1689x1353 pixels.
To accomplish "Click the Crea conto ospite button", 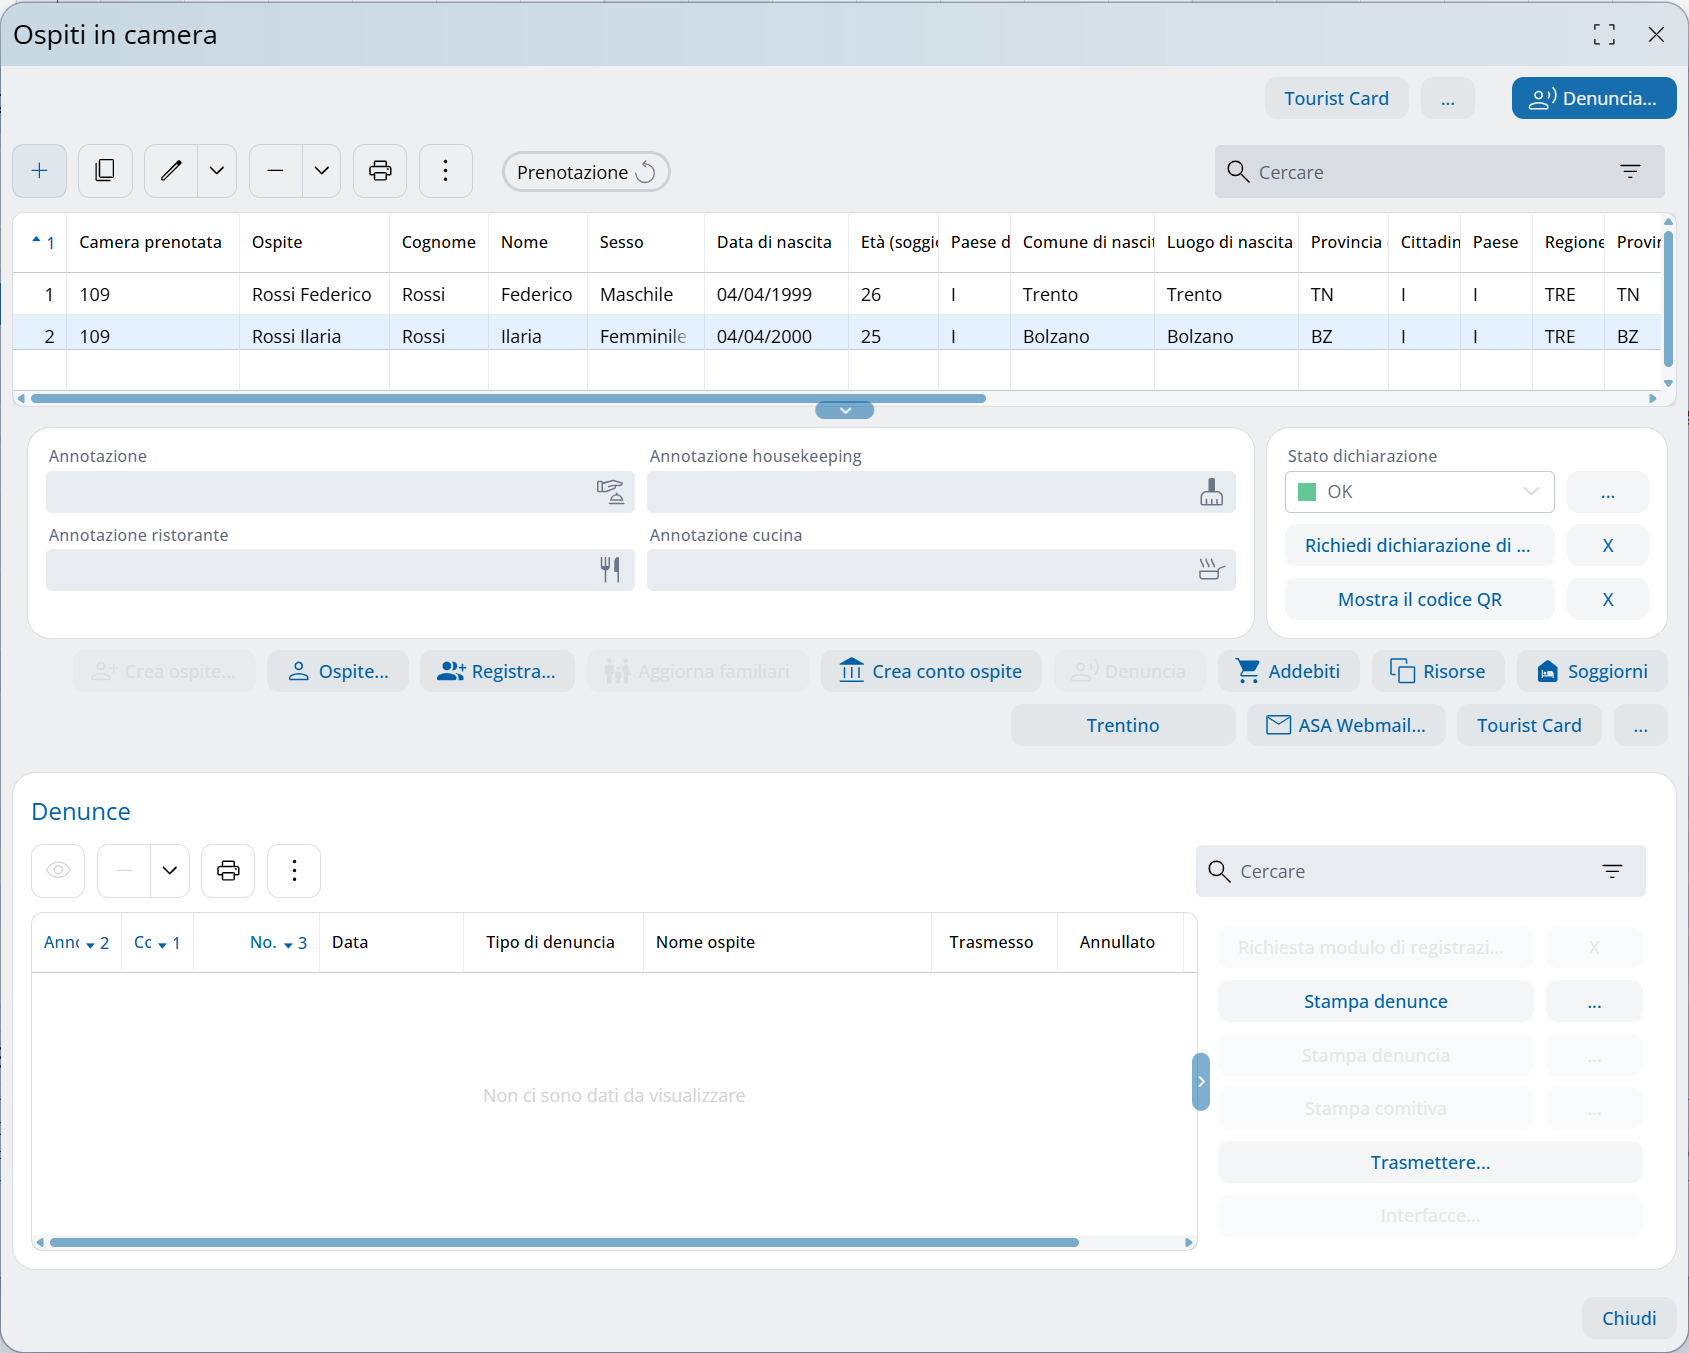I will point(931,671).
